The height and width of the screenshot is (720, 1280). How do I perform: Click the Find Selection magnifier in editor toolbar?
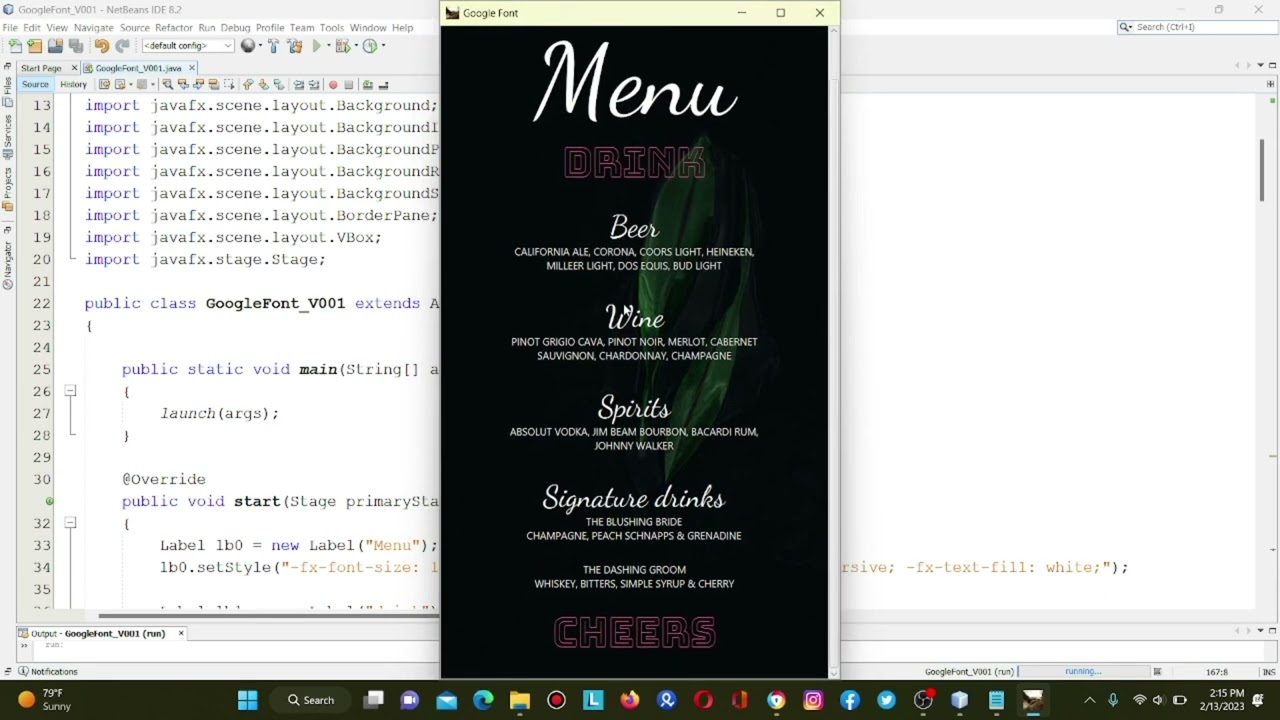coord(167,85)
